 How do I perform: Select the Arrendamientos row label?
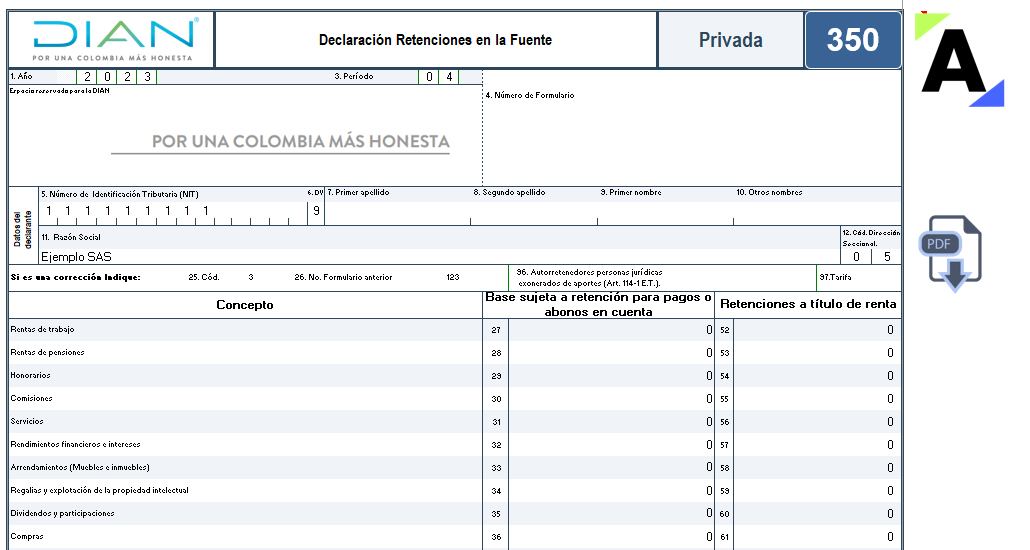(80, 467)
